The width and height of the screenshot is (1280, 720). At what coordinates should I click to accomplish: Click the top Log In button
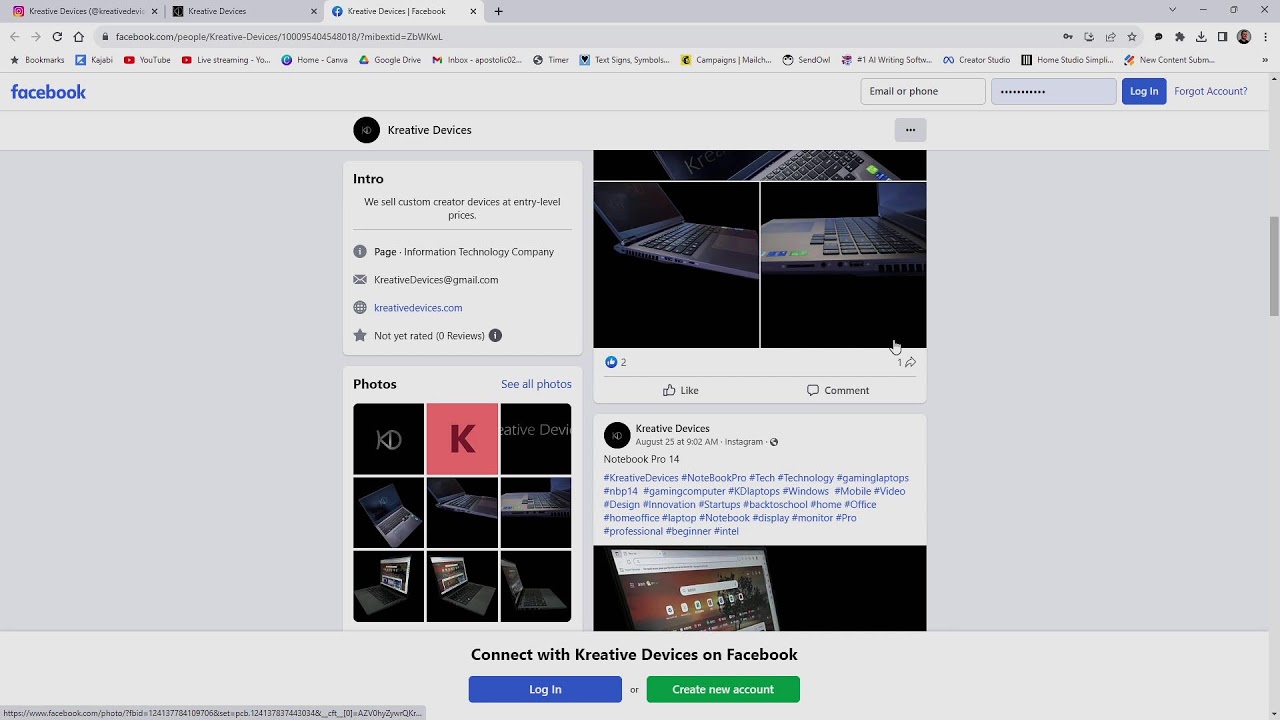pyautogui.click(x=1144, y=91)
